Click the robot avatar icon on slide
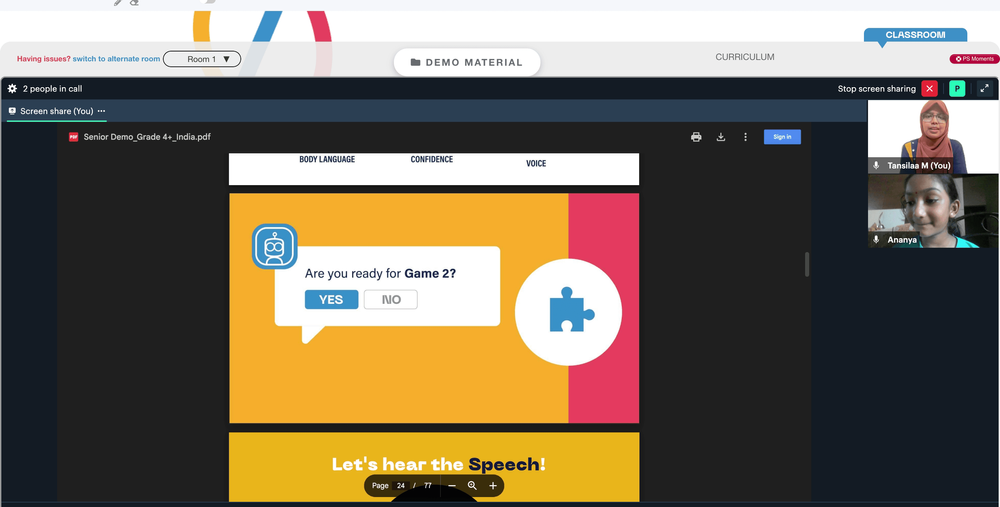Viewport: 1000px width, 507px height. pyautogui.click(x=275, y=246)
